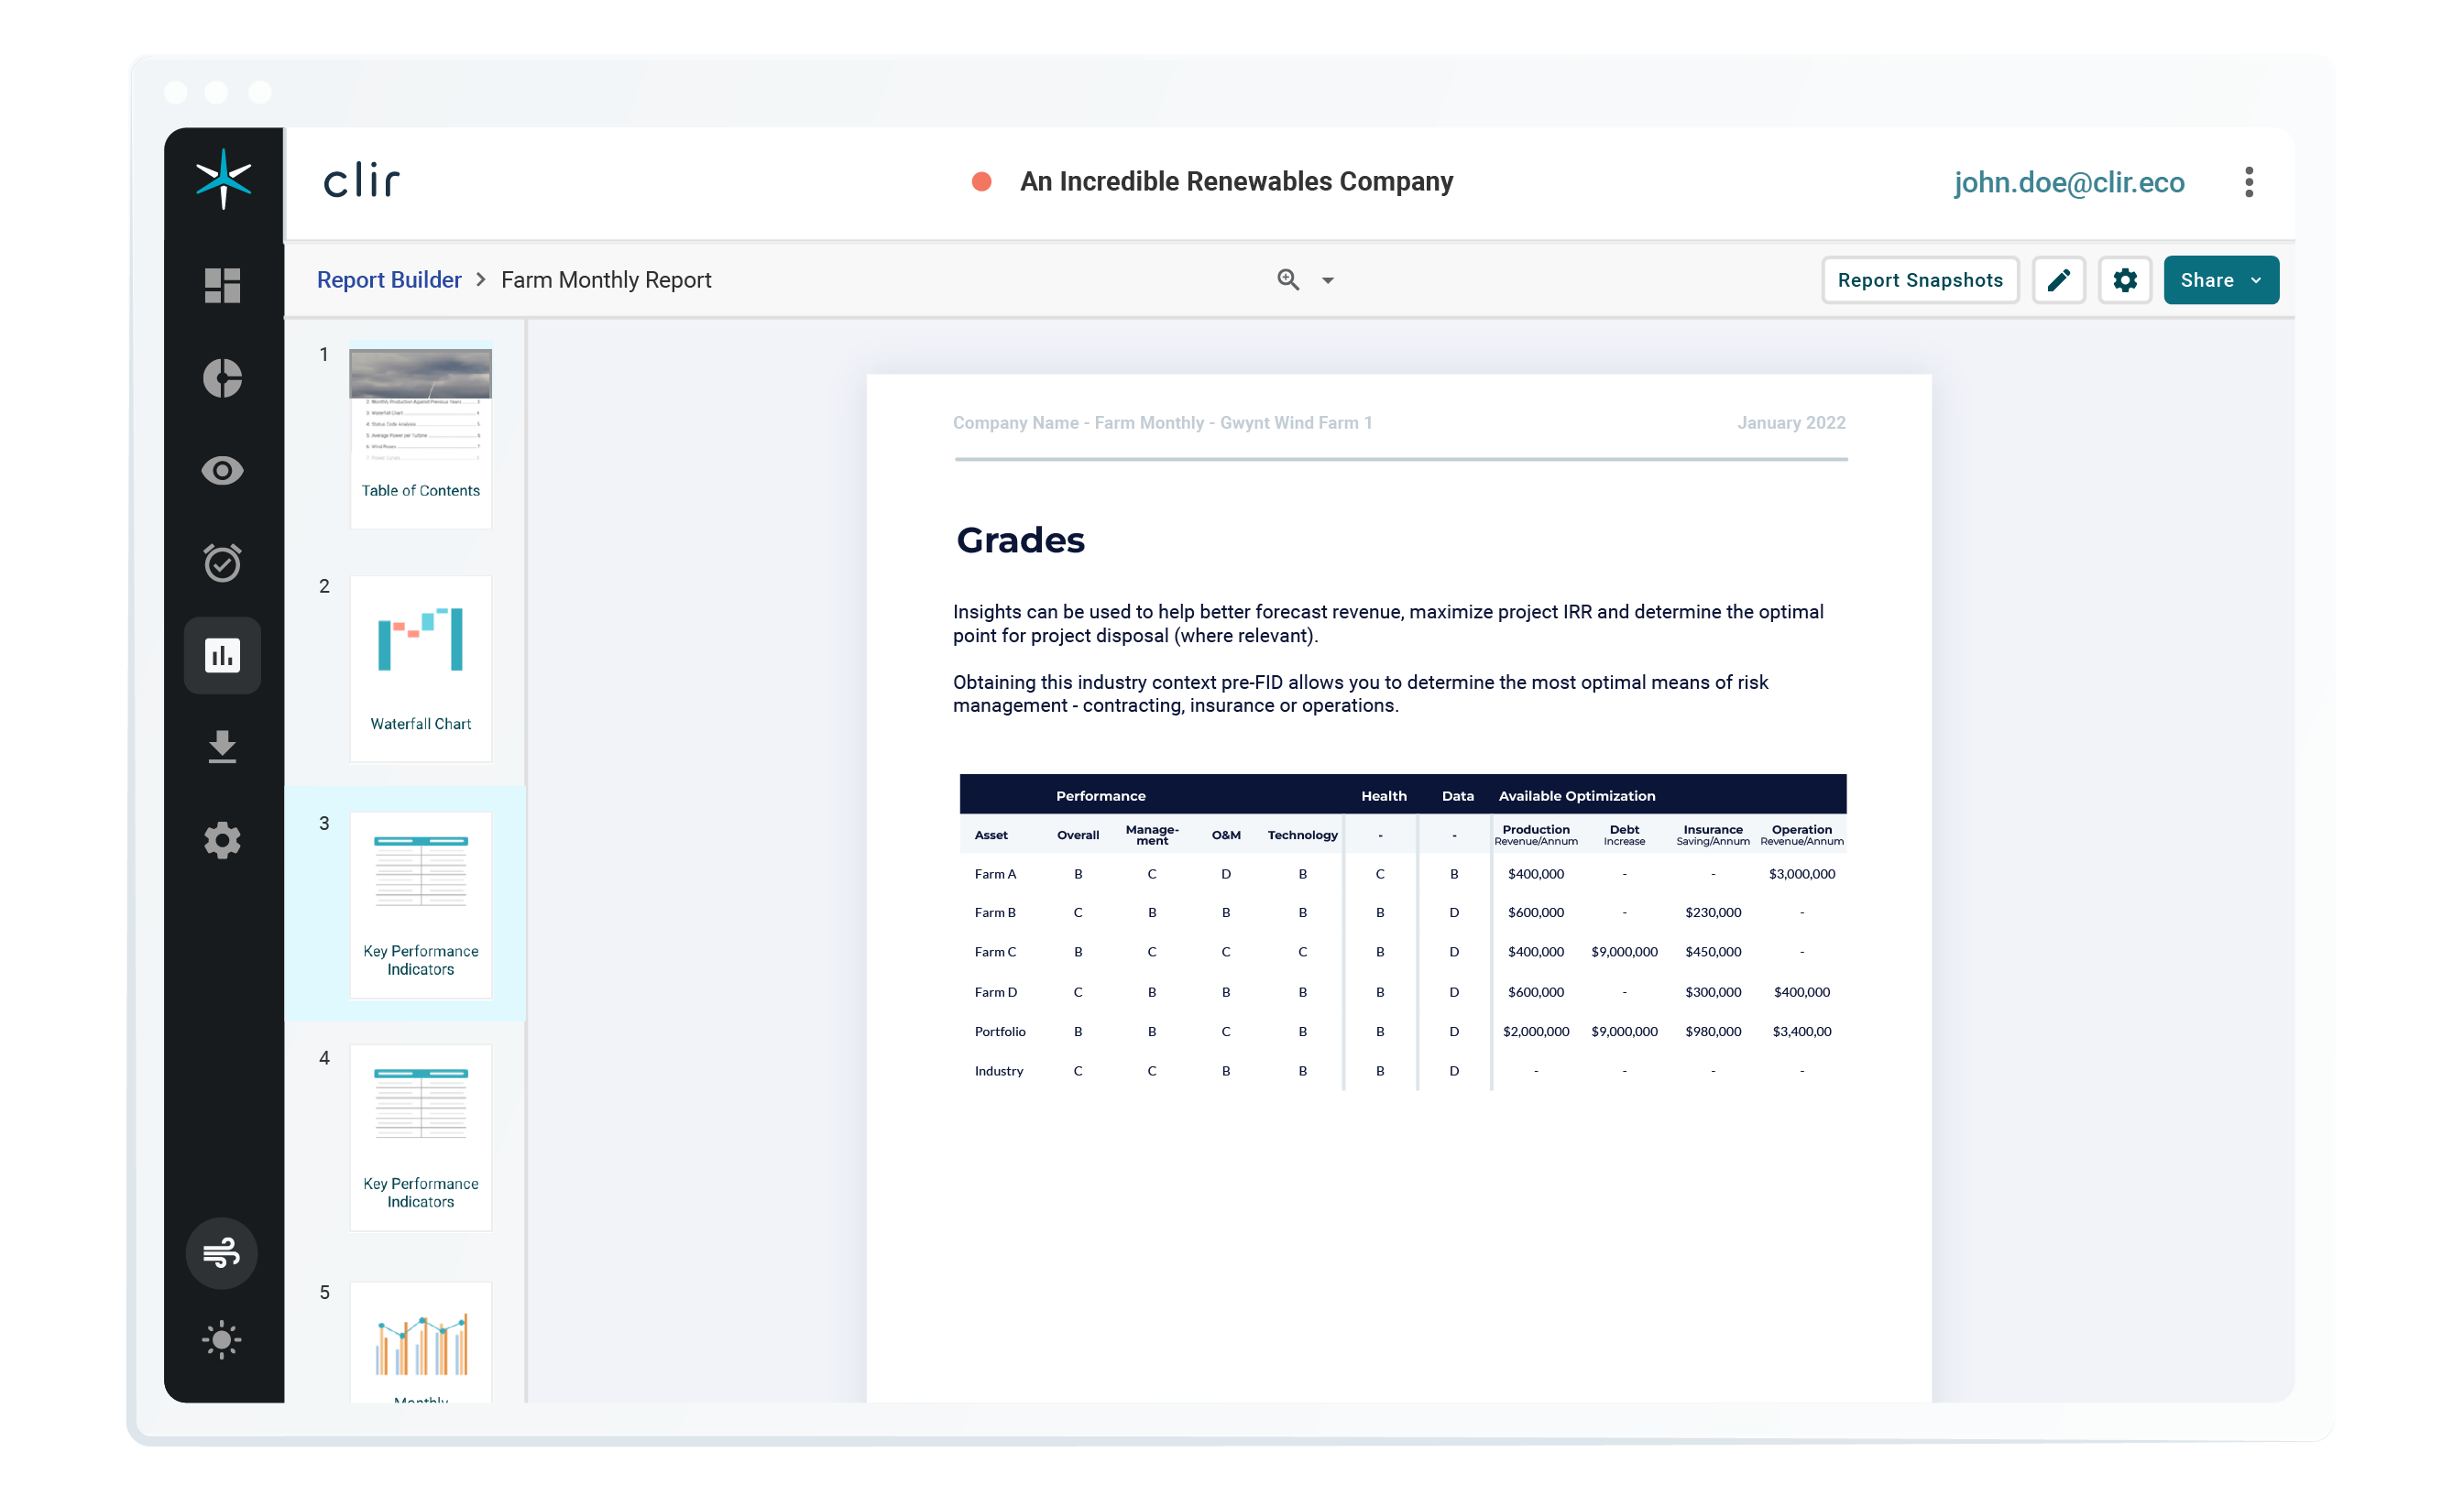Select page 3 Key Performance Indicators thumbnail

point(420,905)
